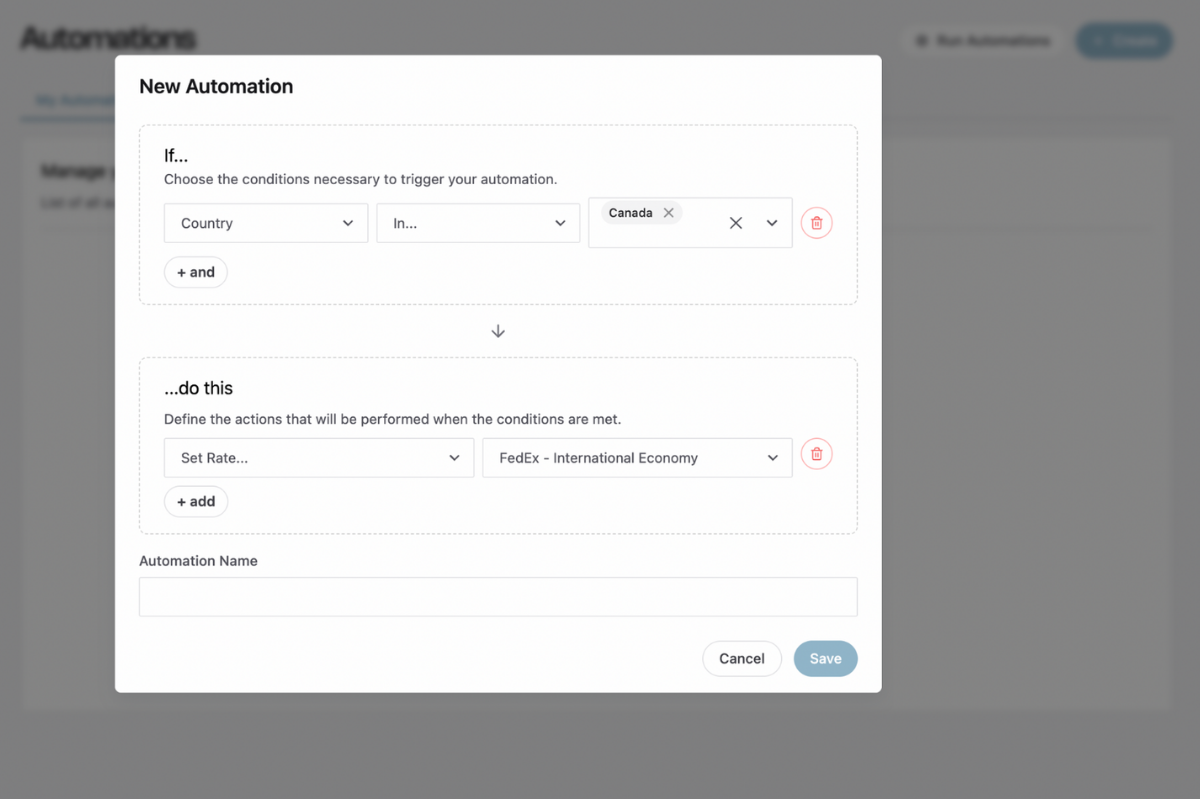Save the new automation
The height and width of the screenshot is (799, 1200).
pyautogui.click(x=826, y=659)
